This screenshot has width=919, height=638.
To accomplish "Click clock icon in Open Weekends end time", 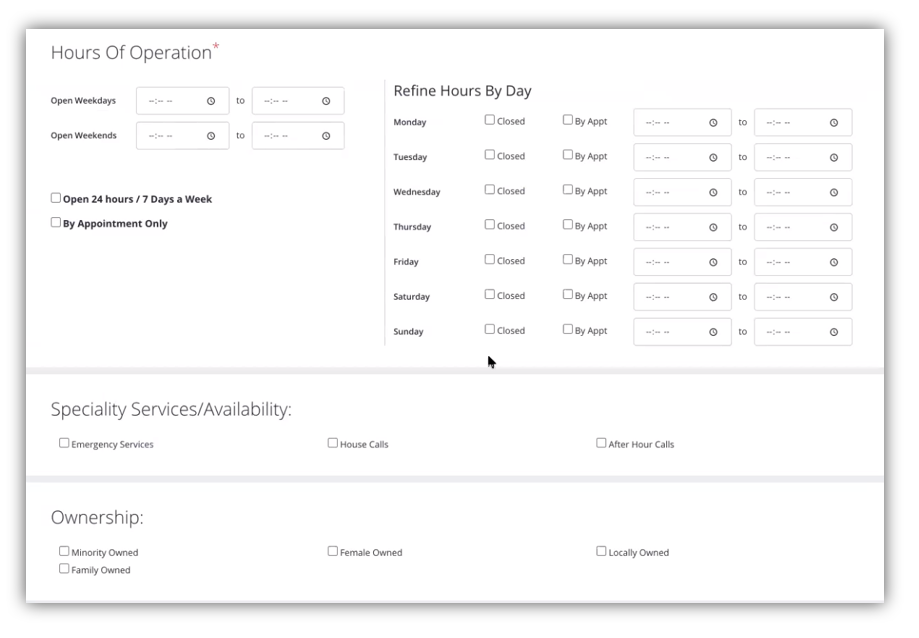I will 326,136.
